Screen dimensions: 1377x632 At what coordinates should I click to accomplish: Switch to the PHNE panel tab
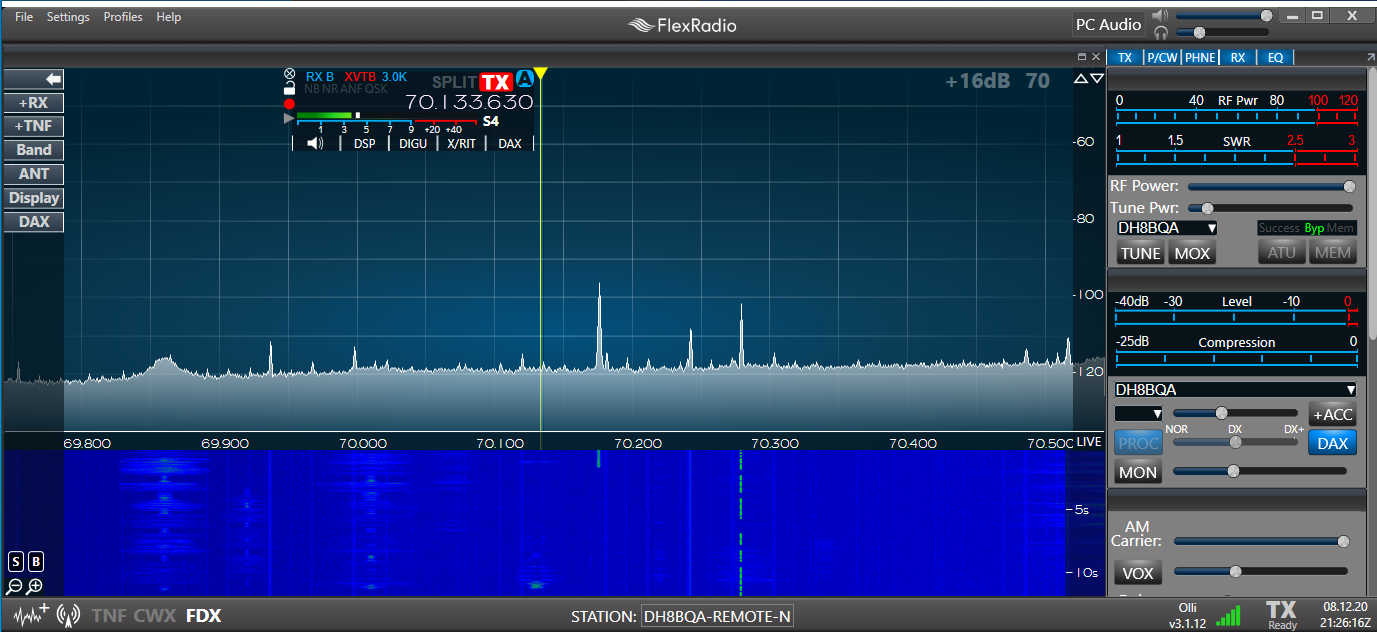(1200, 57)
